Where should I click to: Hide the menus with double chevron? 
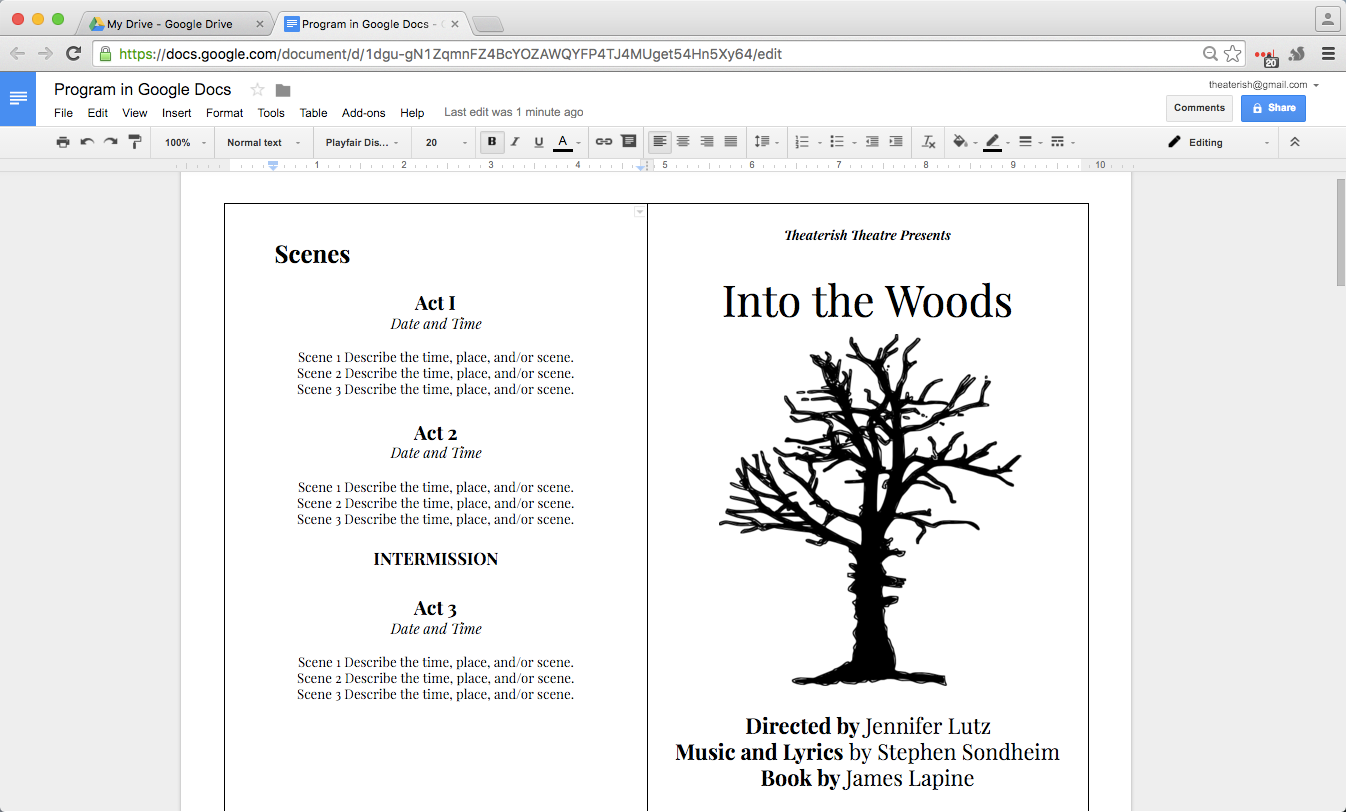click(x=1295, y=142)
